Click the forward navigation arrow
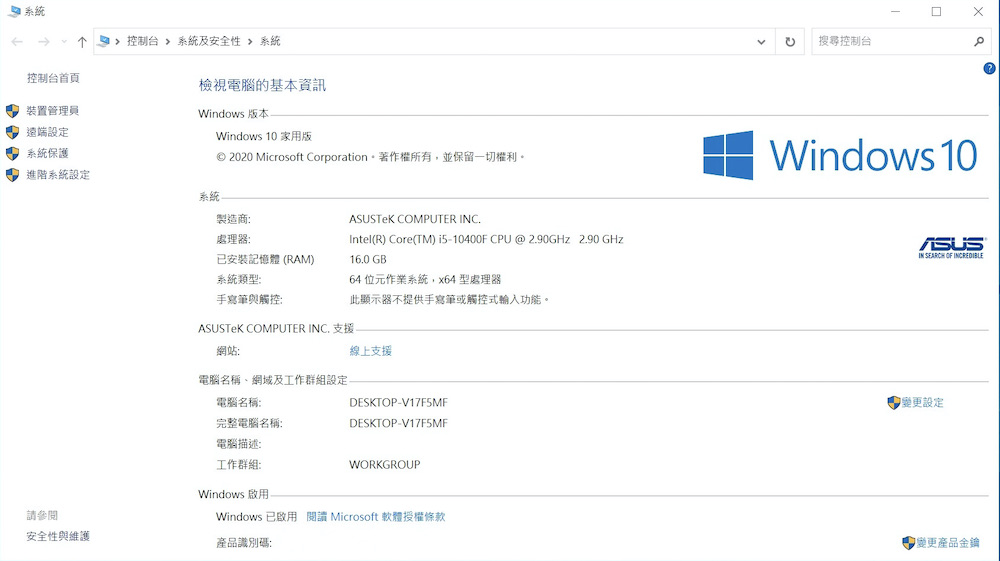Image resolution: width=1000 pixels, height=561 pixels. coord(43,42)
